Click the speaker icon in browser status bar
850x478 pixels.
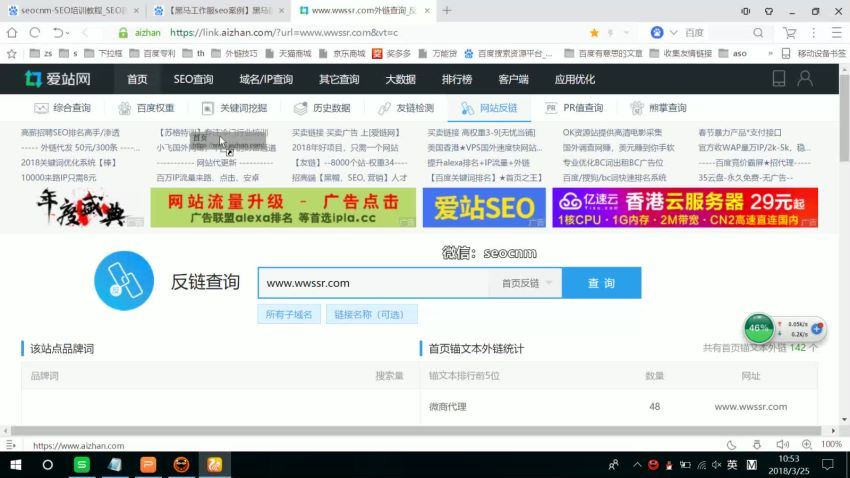coord(782,445)
